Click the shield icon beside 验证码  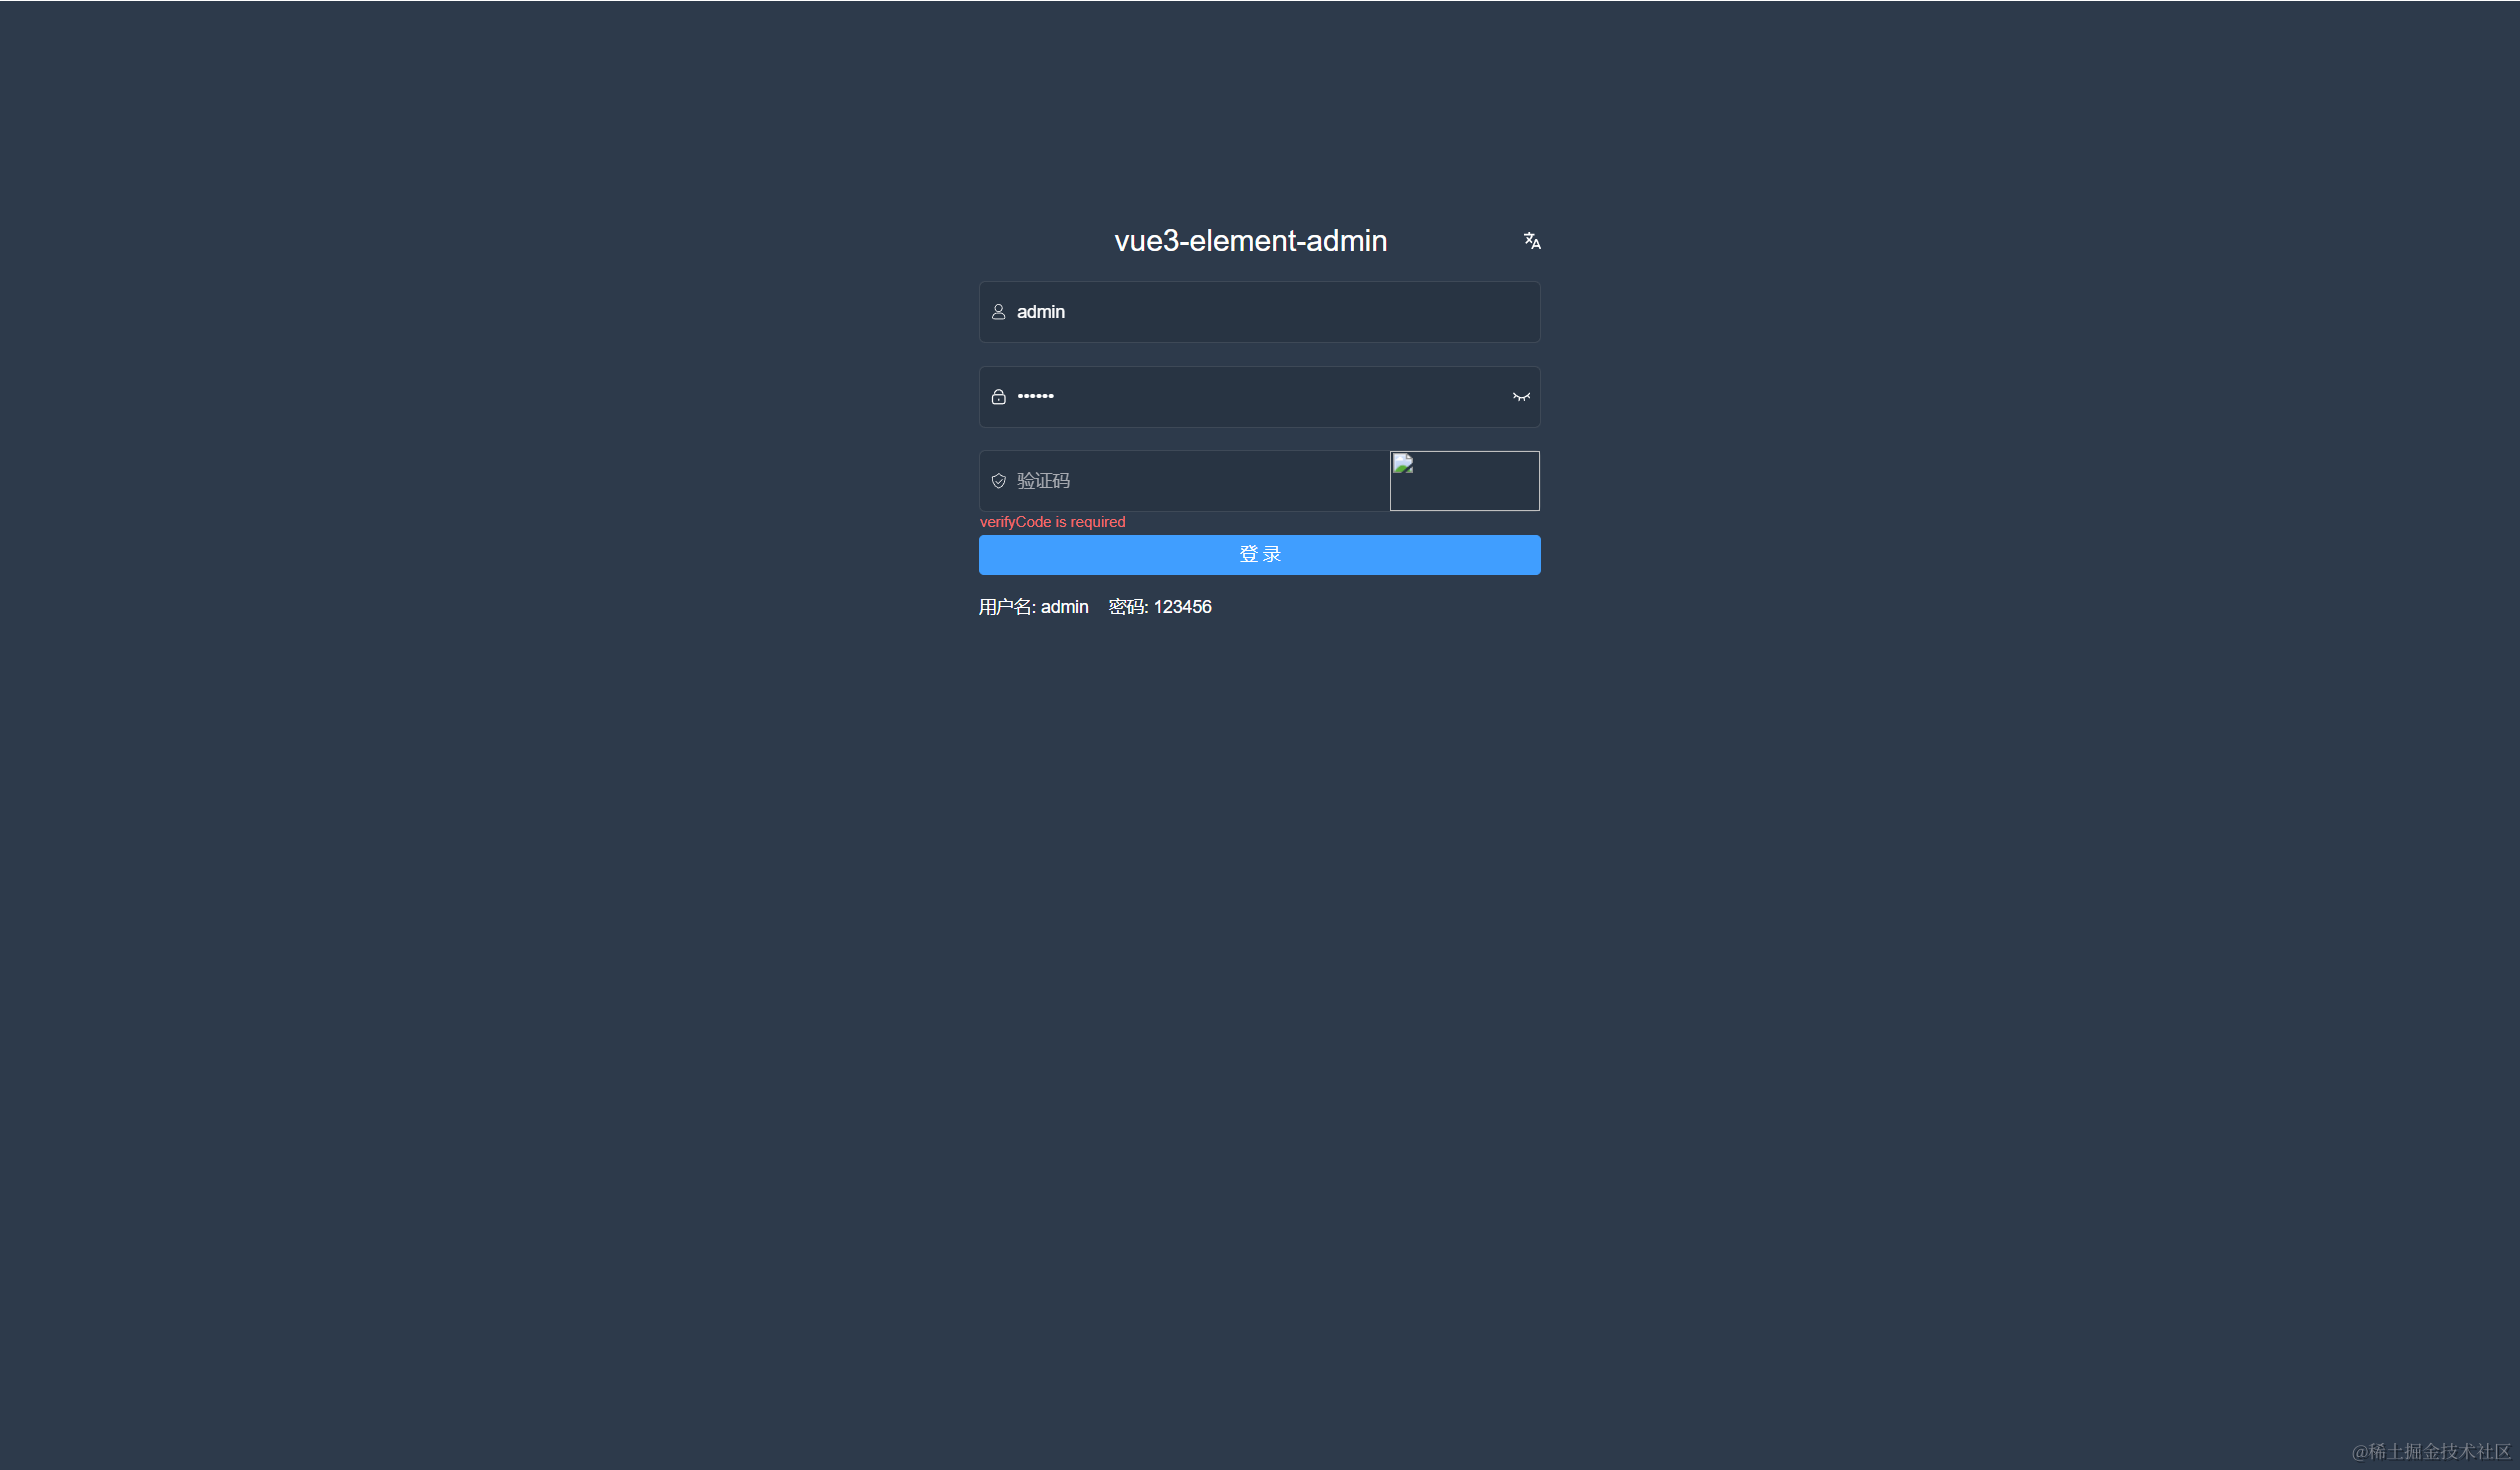coord(998,481)
